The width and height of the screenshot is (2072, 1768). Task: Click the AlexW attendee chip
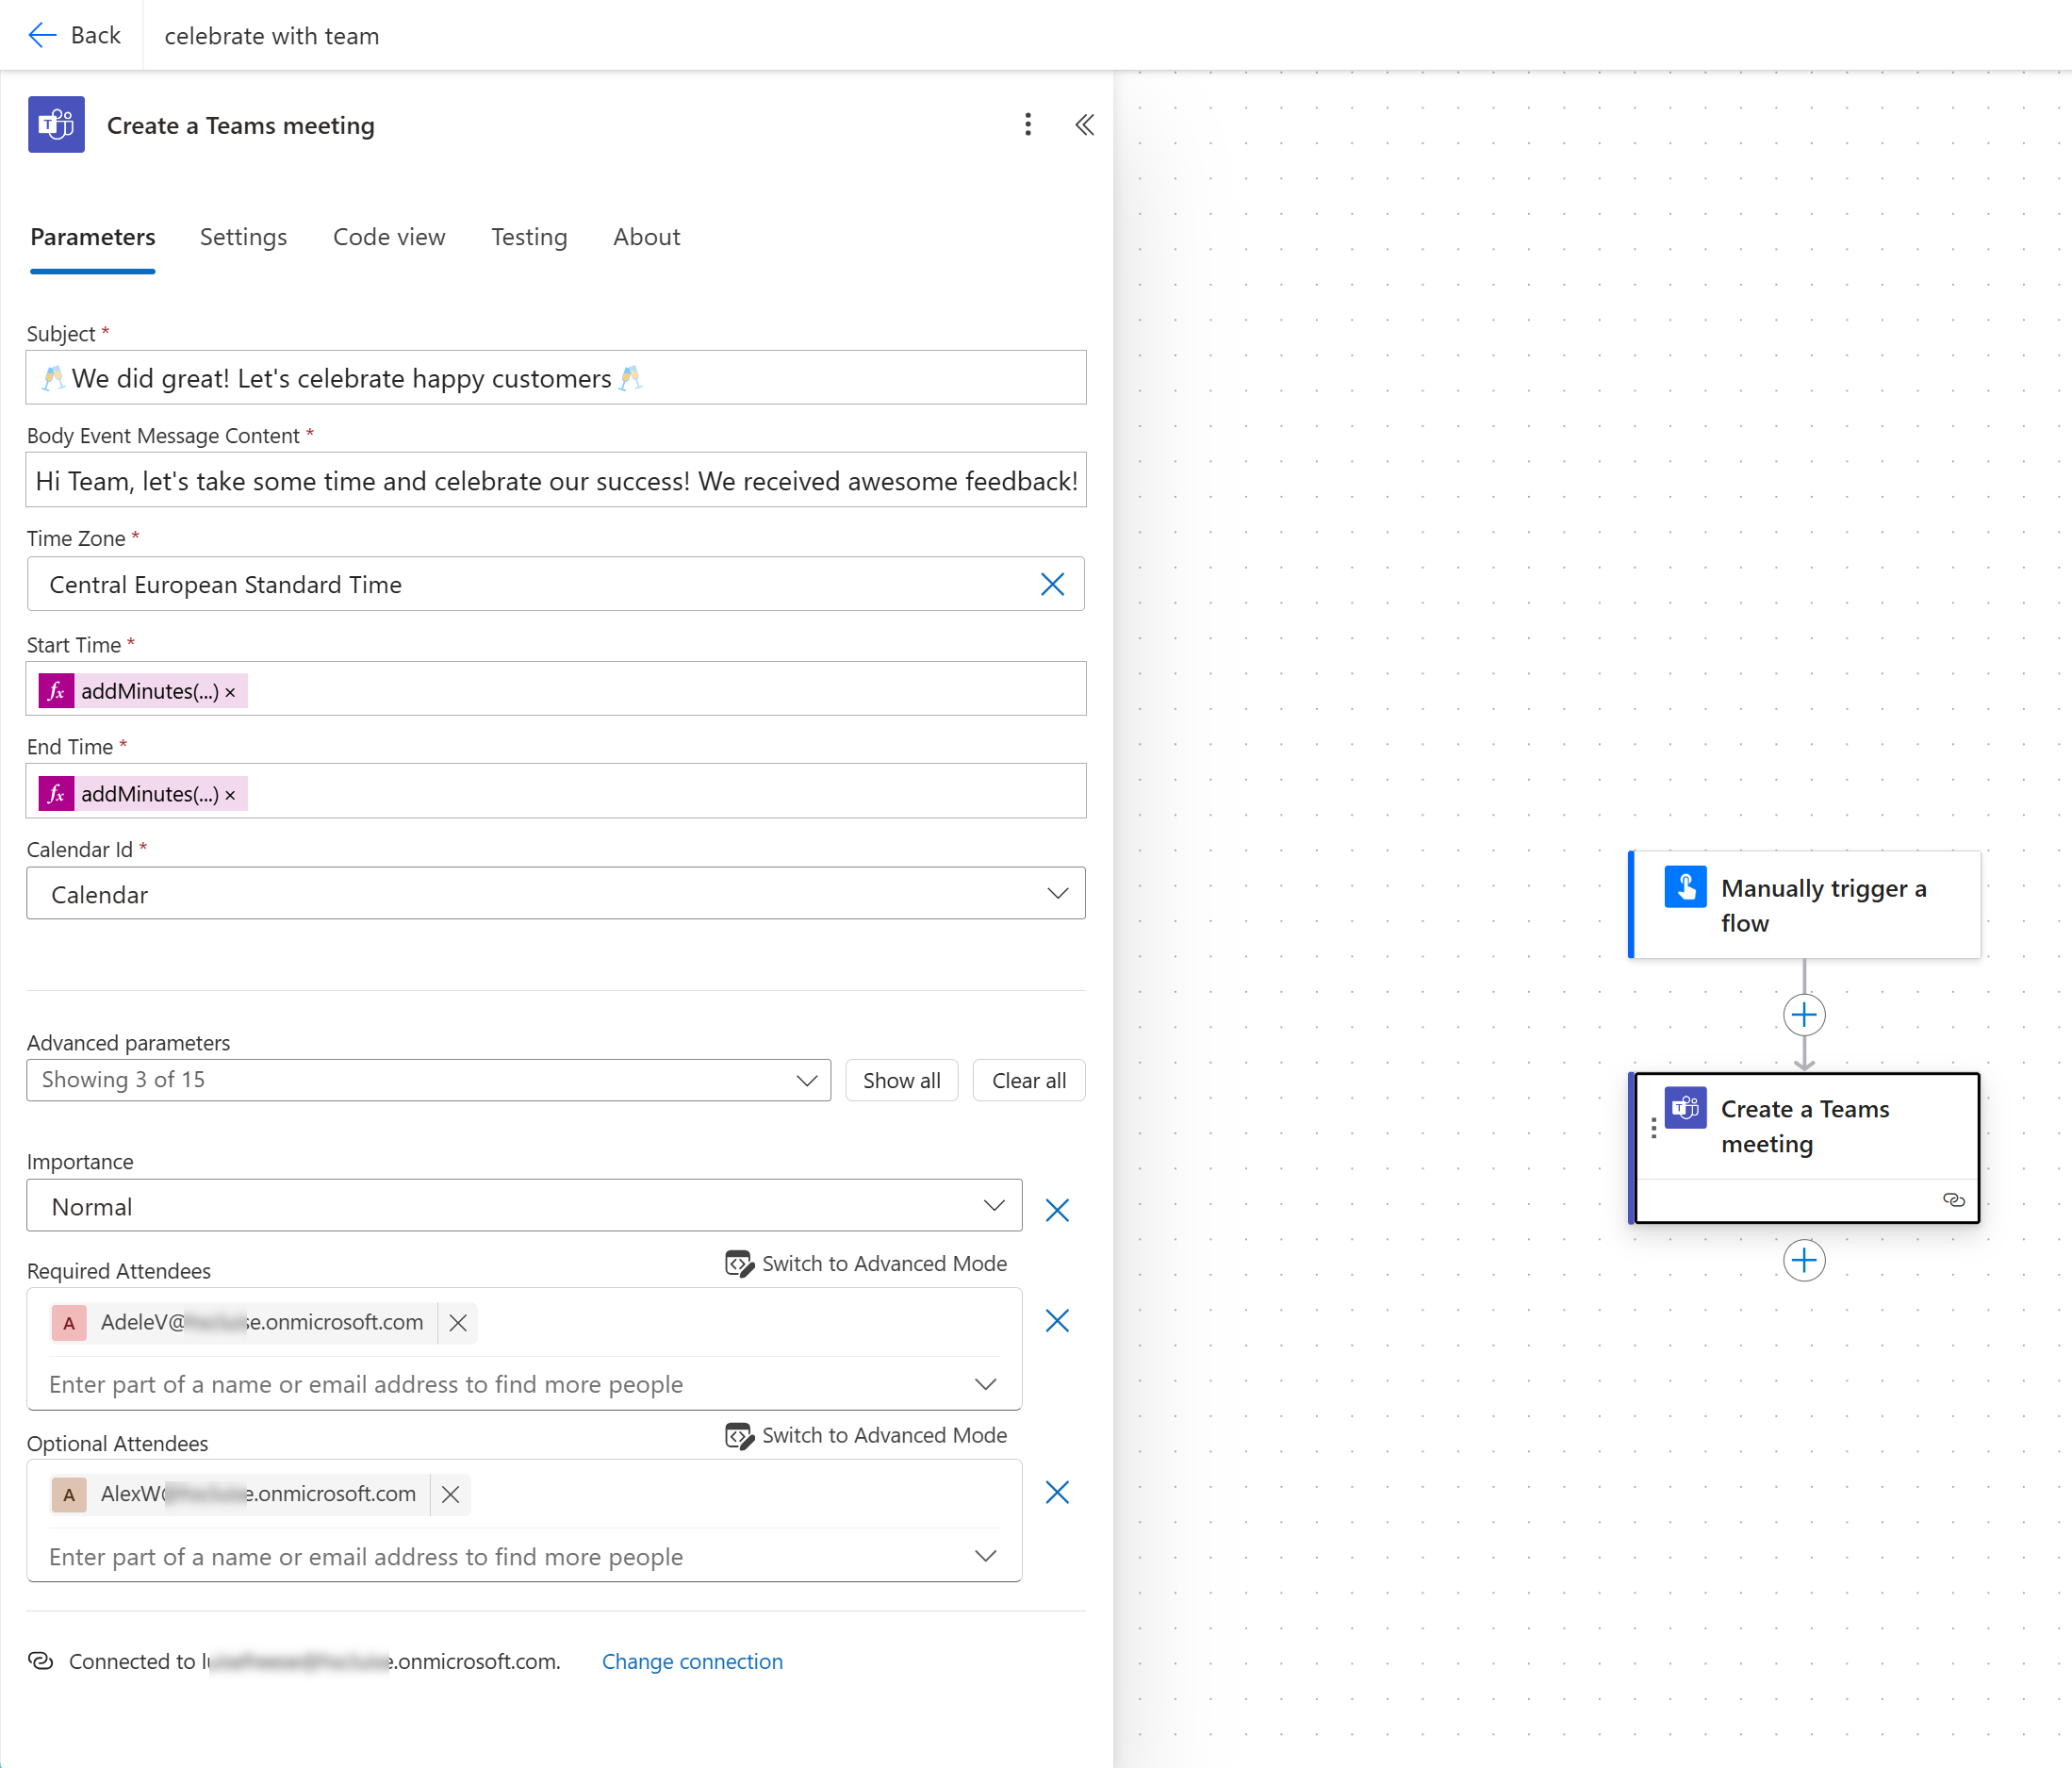(x=260, y=1495)
